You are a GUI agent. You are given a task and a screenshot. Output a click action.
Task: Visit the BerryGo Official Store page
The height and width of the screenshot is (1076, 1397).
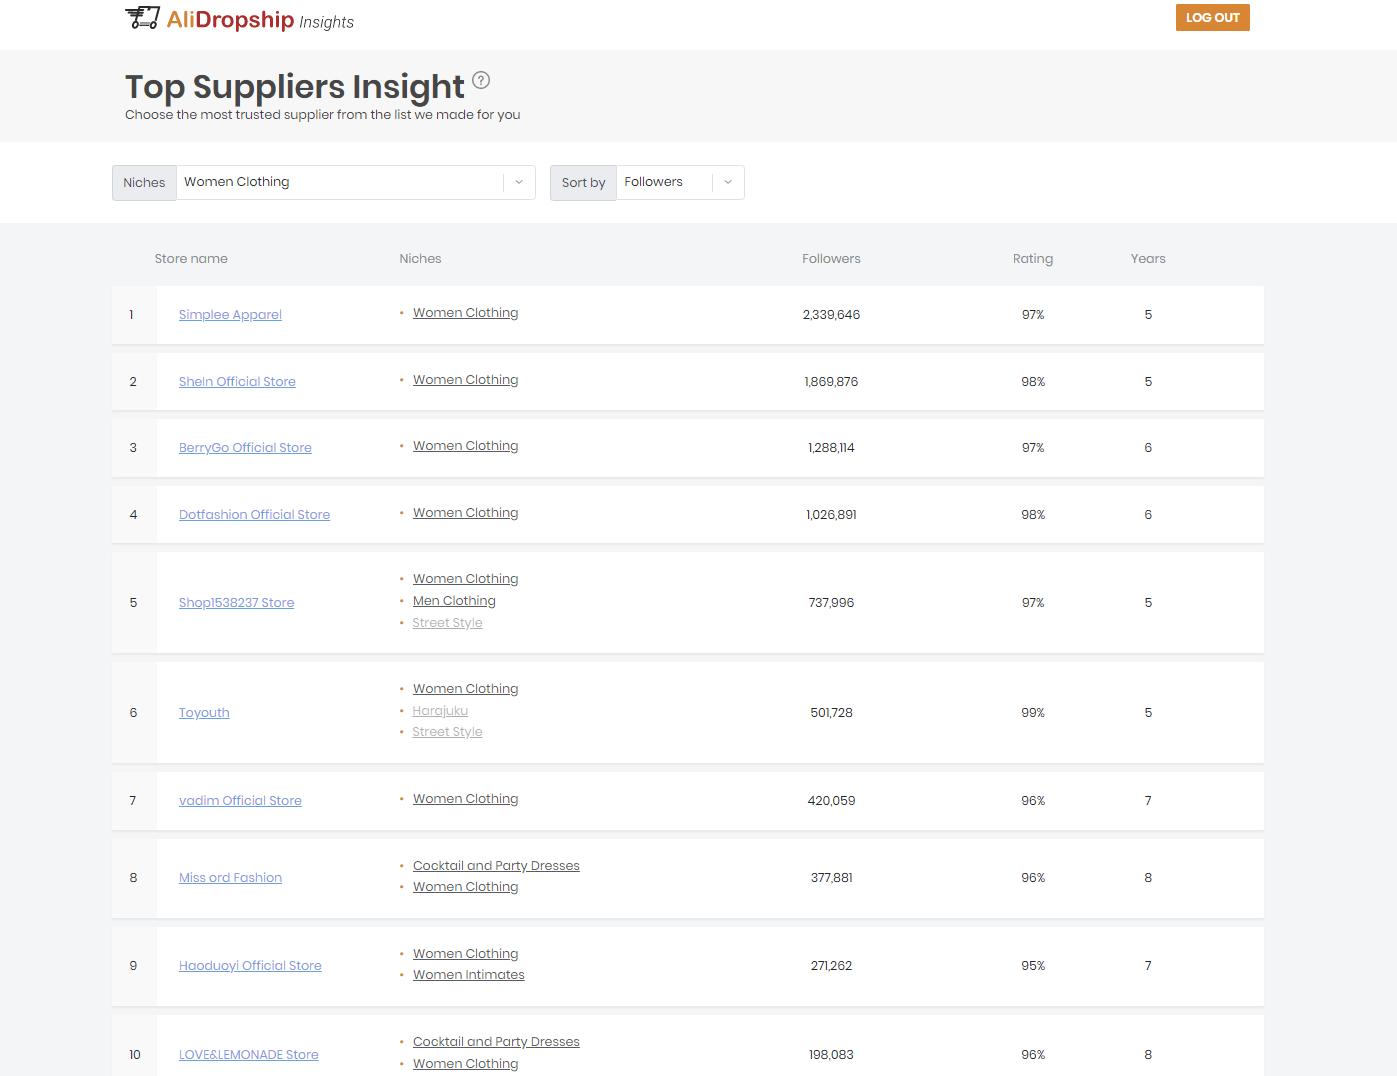click(x=245, y=447)
